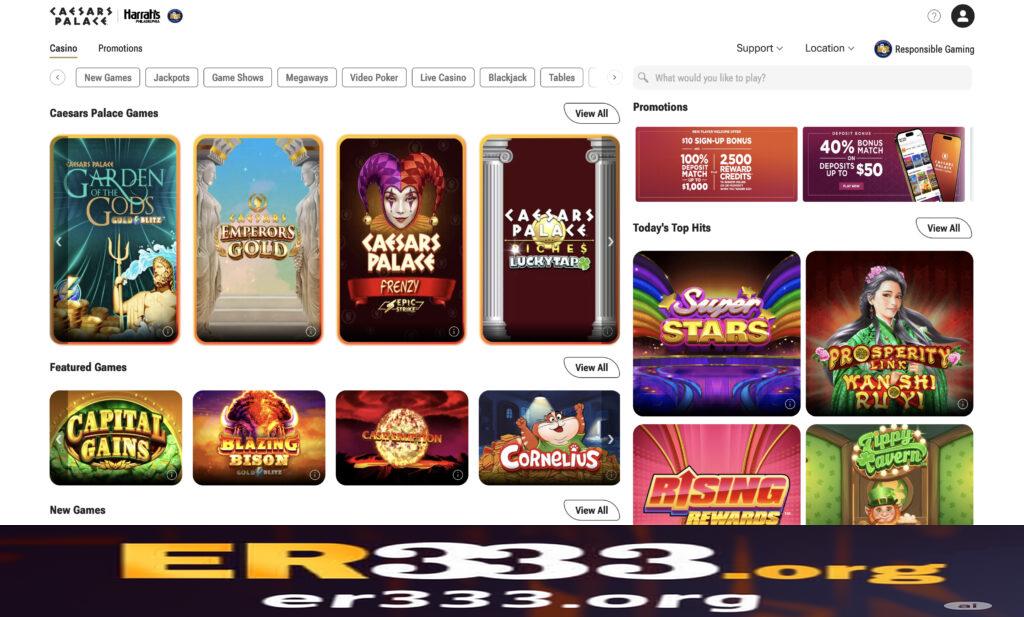The height and width of the screenshot is (617, 1024).
Task: View all Today's Top Hits
Action: 944,229
